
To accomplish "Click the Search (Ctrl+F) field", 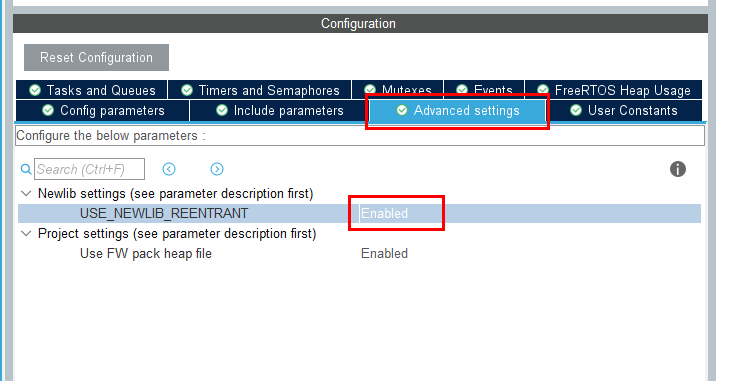I will click(89, 169).
